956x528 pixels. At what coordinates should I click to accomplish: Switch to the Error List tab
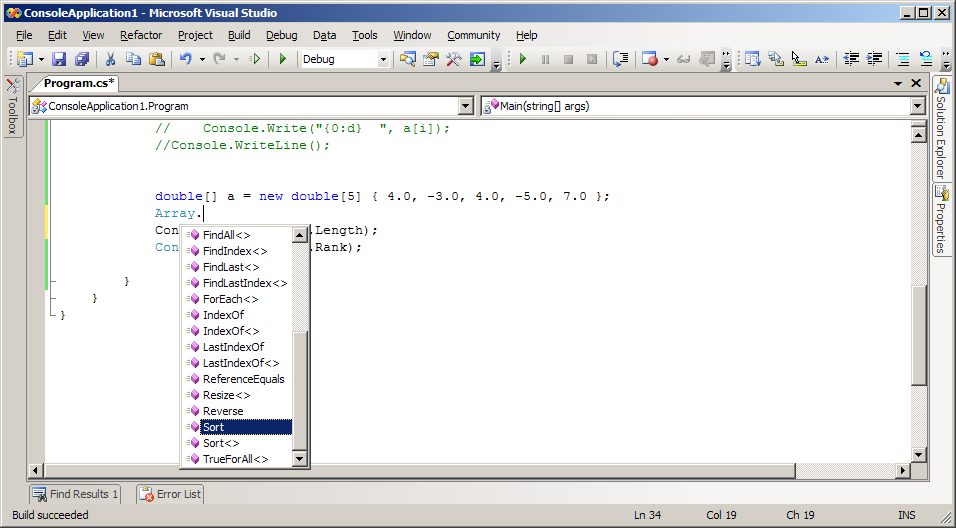click(170, 494)
